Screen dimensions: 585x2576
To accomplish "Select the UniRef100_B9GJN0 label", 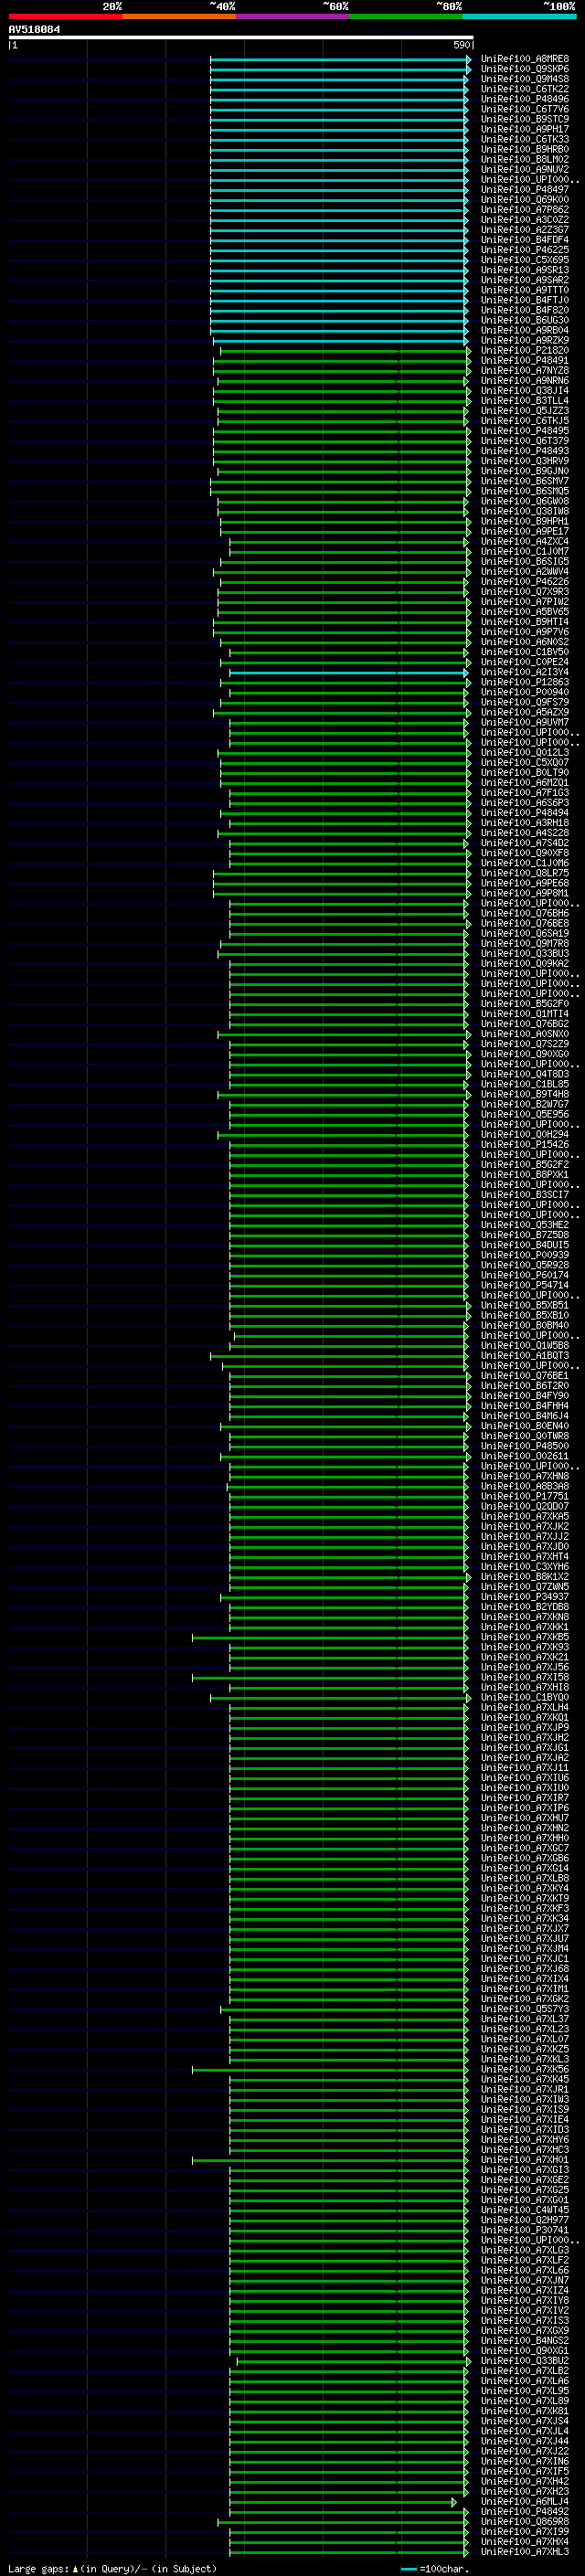I will click(x=524, y=471).
